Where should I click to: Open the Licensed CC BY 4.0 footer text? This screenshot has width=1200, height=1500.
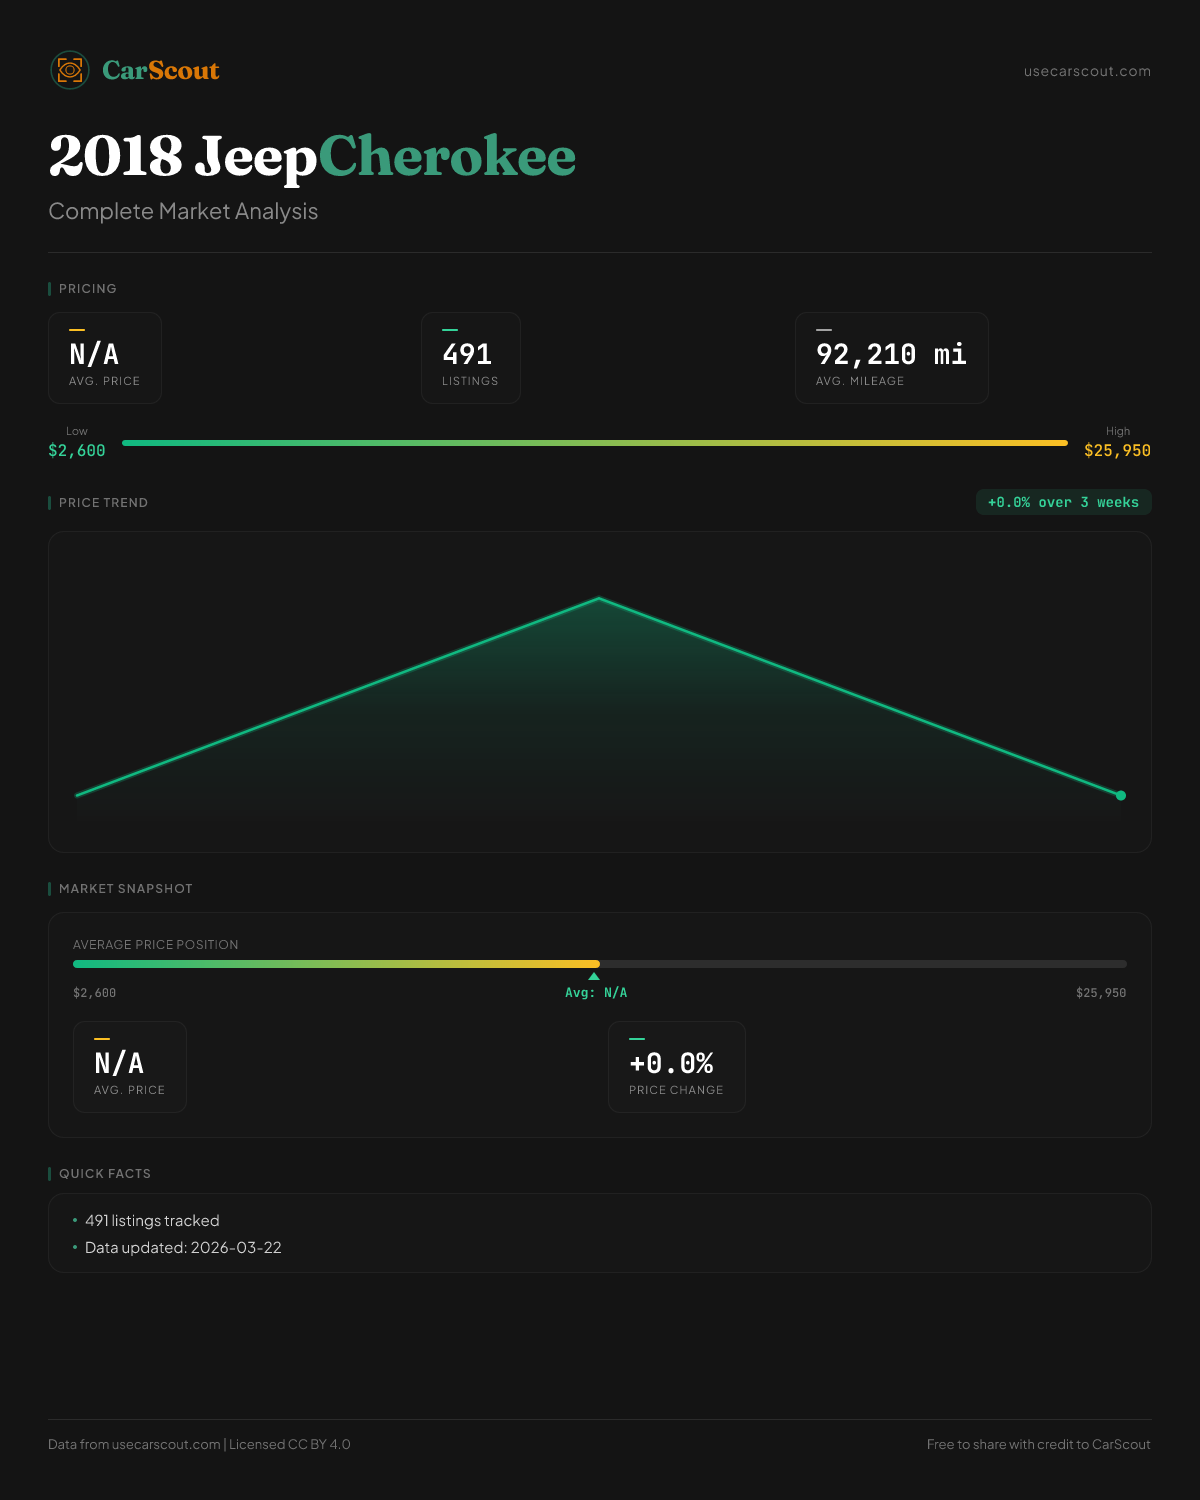pos(289,1444)
